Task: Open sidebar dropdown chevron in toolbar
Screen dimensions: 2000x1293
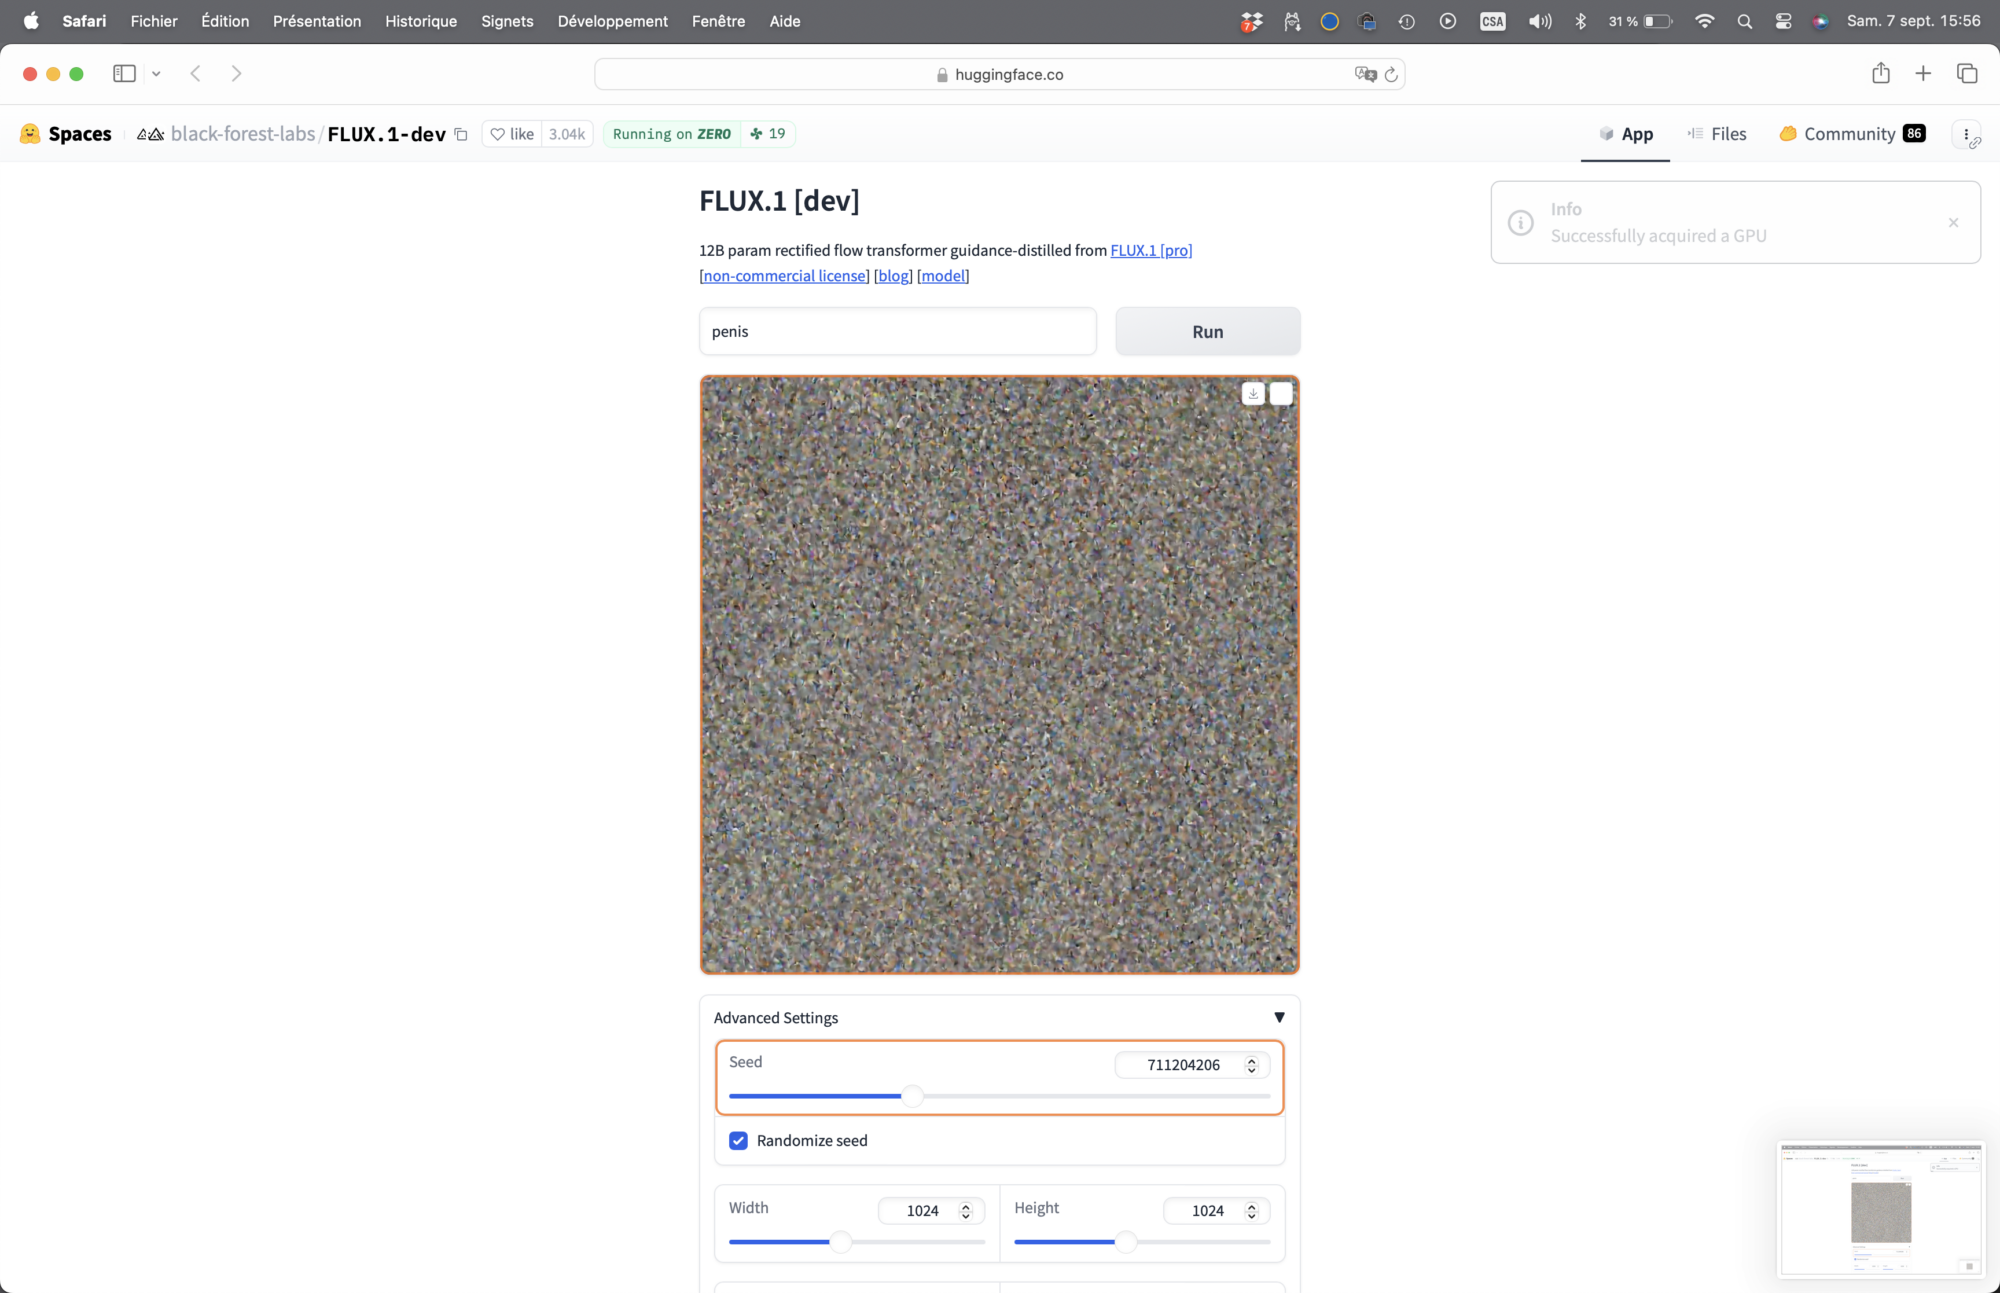Action: tap(156, 74)
